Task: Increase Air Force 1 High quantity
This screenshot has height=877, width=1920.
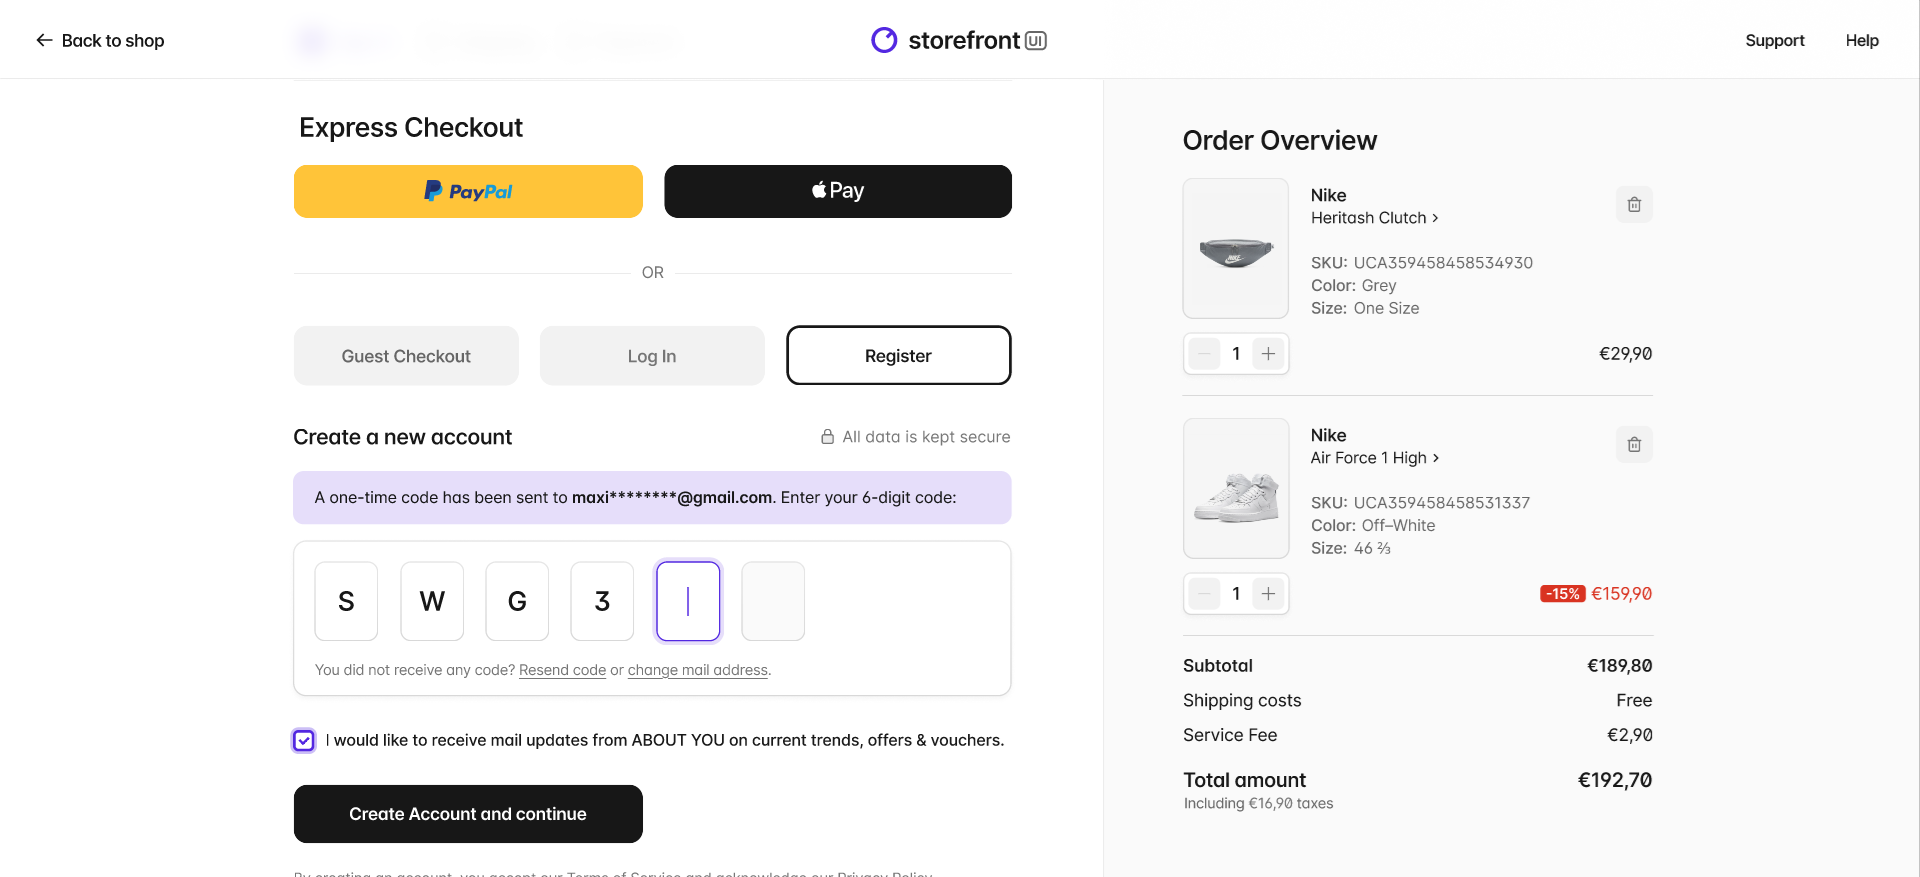Action: pyautogui.click(x=1268, y=594)
